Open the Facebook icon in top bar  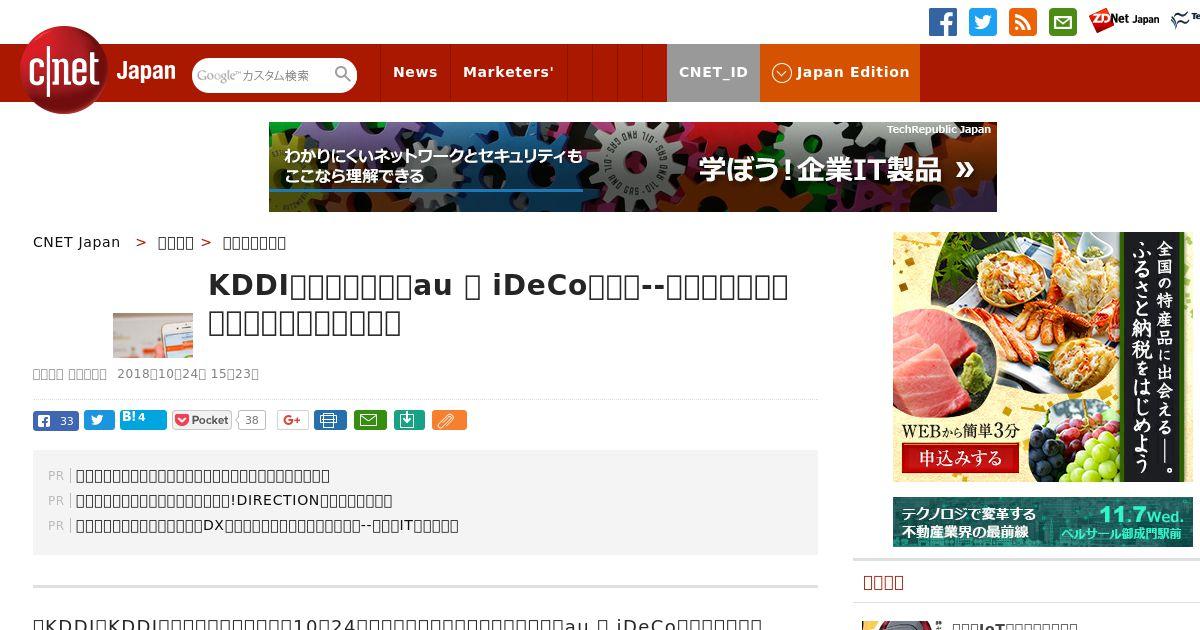coord(943,22)
